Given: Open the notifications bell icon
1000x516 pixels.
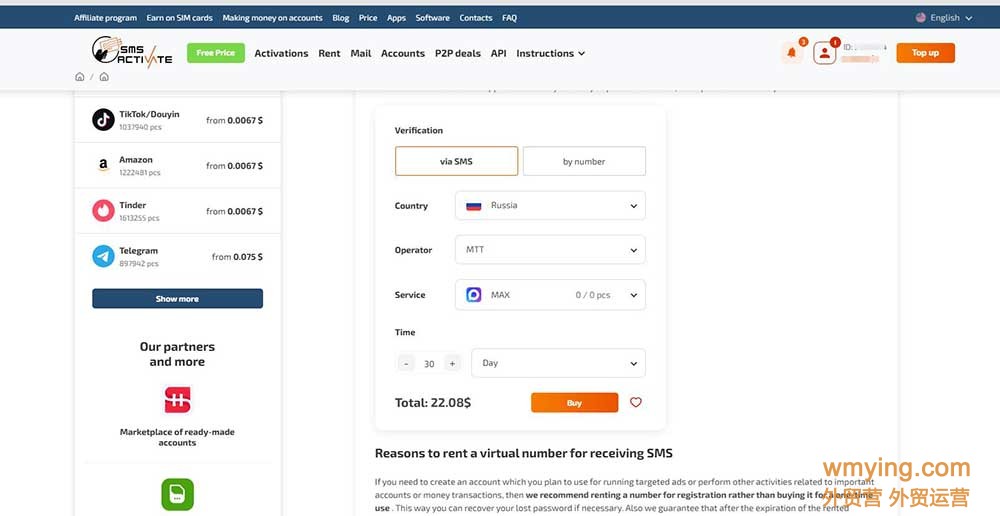Looking at the screenshot, I should point(791,53).
